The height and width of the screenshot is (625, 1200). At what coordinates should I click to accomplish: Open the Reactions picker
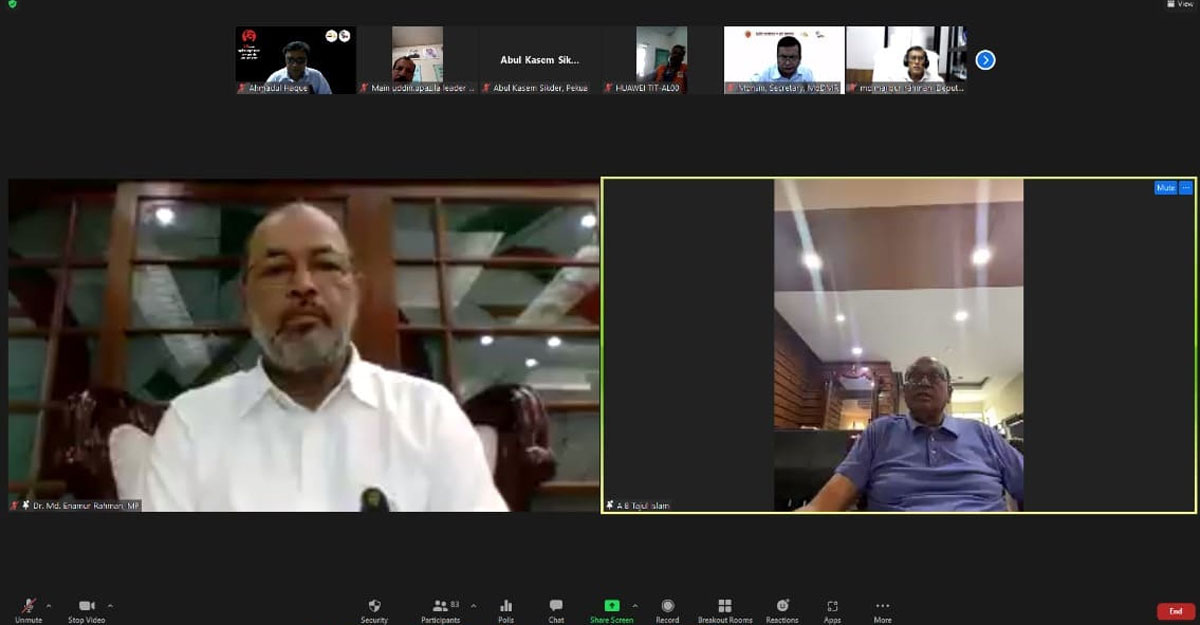782,609
